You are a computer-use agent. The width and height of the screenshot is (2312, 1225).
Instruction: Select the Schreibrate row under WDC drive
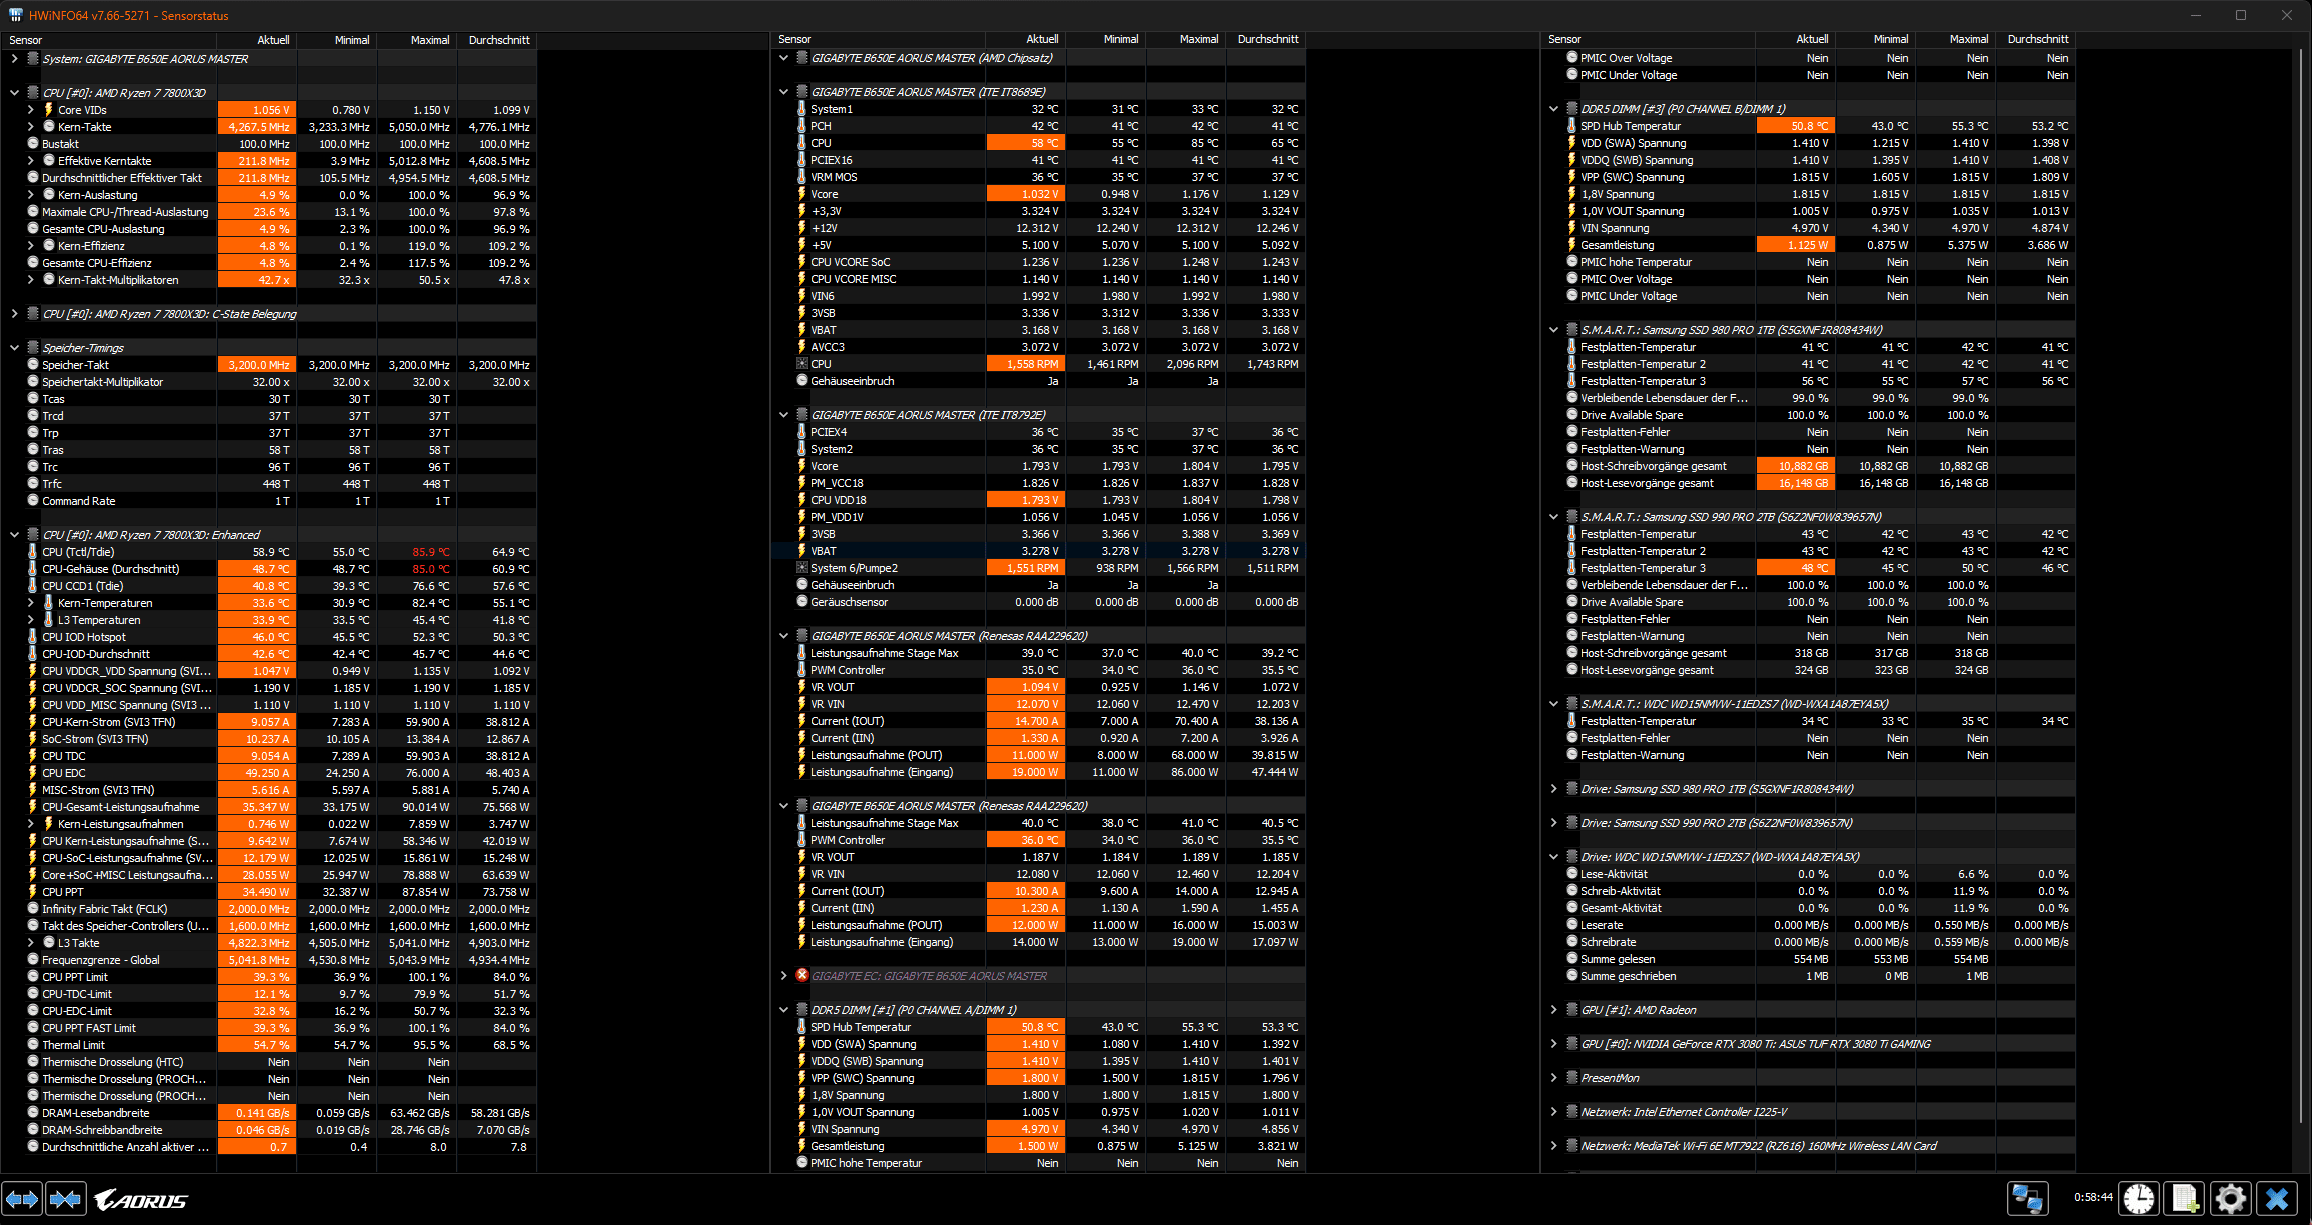pos(1808,942)
